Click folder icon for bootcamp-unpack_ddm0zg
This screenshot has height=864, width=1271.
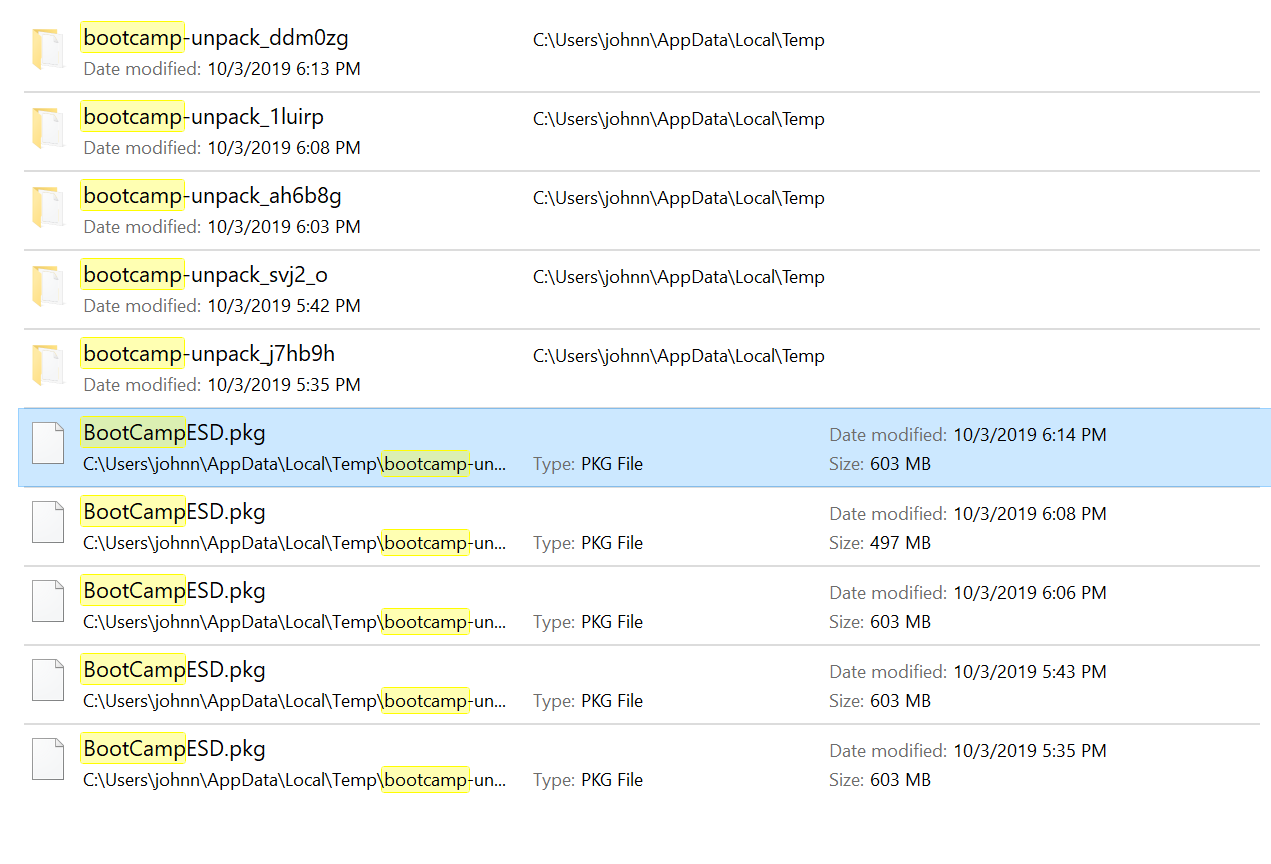(48, 50)
